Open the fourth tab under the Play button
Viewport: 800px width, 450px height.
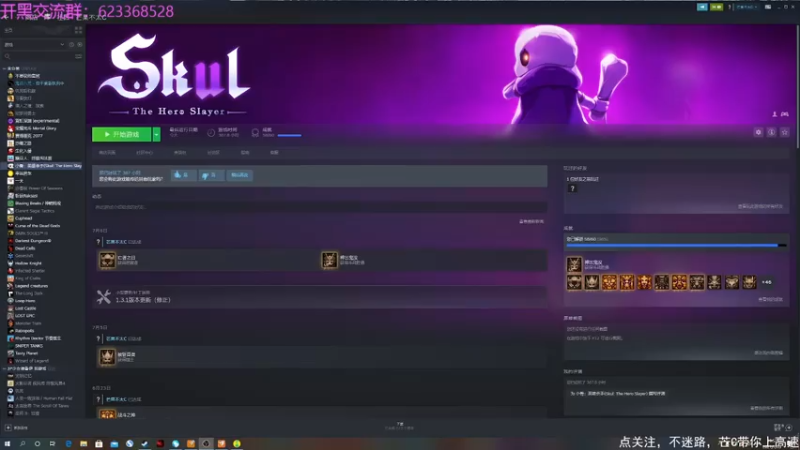pos(213,153)
